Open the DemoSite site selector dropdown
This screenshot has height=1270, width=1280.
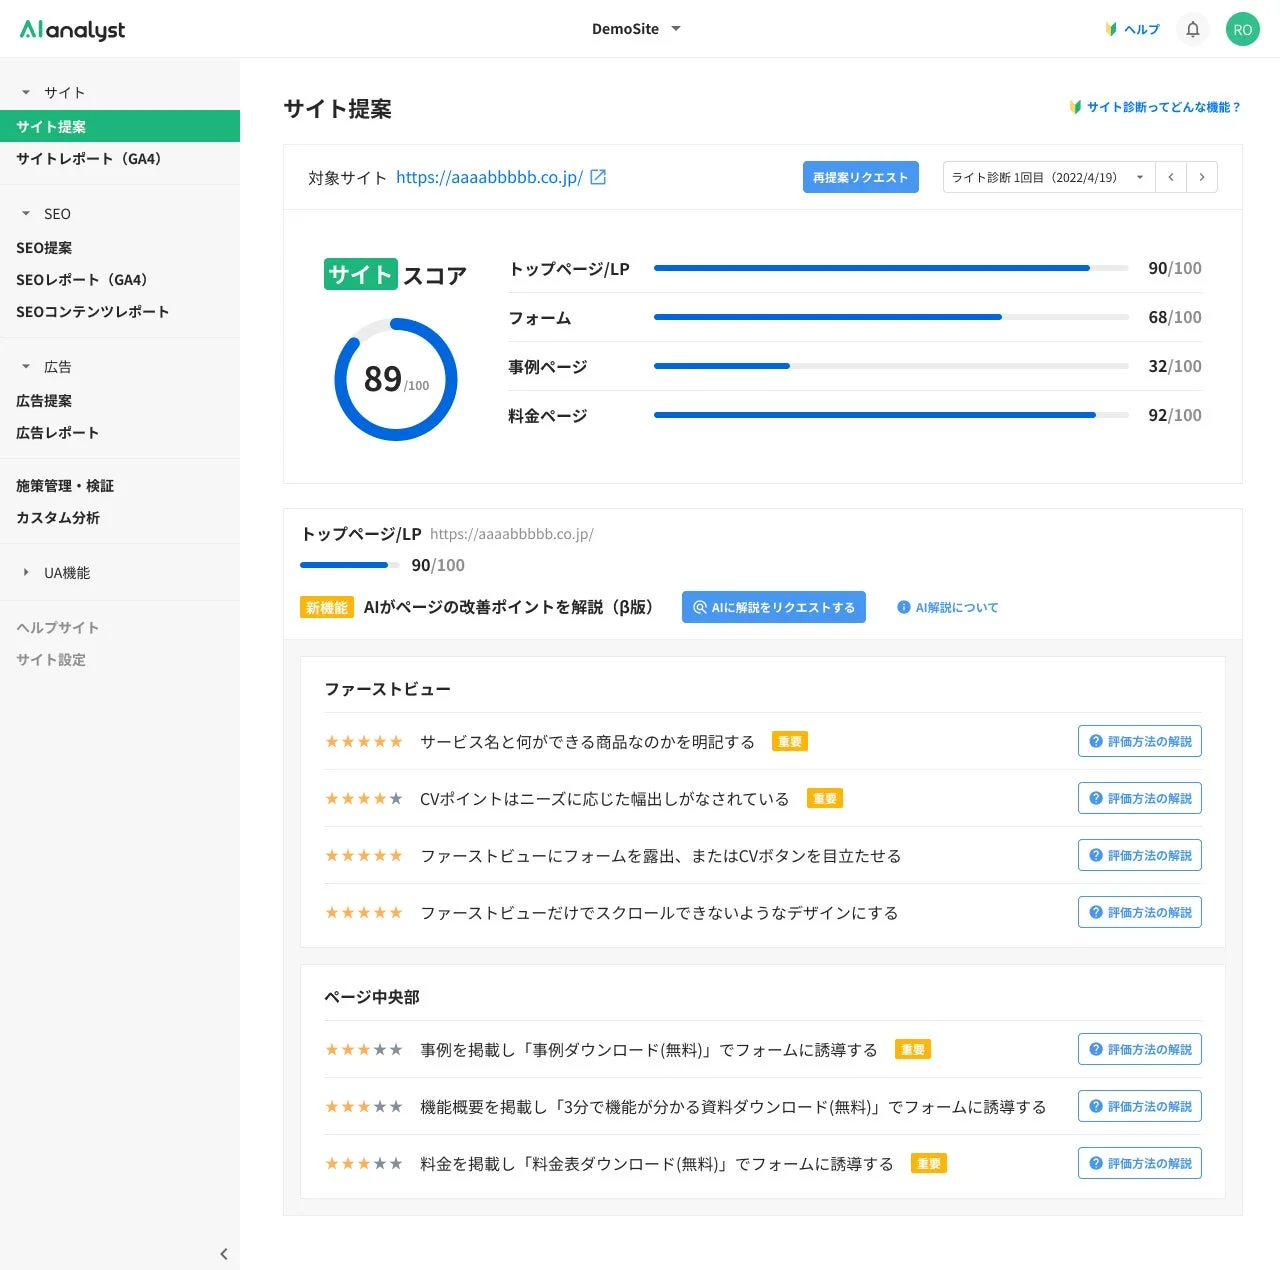636,29
